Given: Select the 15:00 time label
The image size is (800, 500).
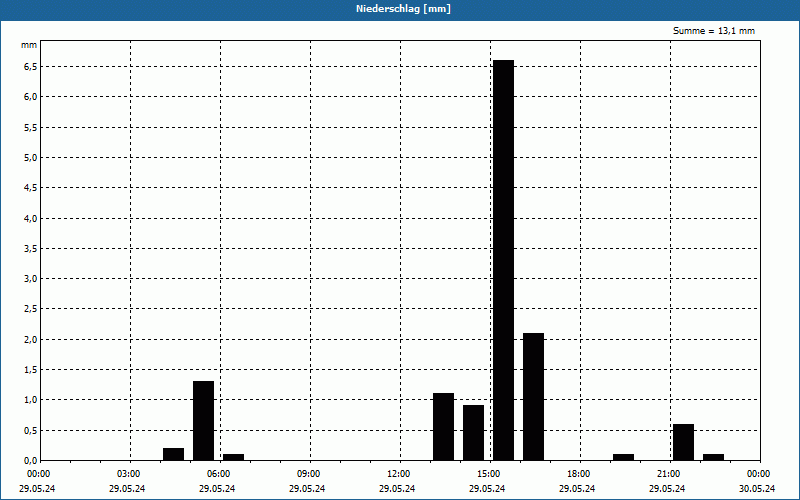Looking at the screenshot, I should pyautogui.click(x=488, y=474).
